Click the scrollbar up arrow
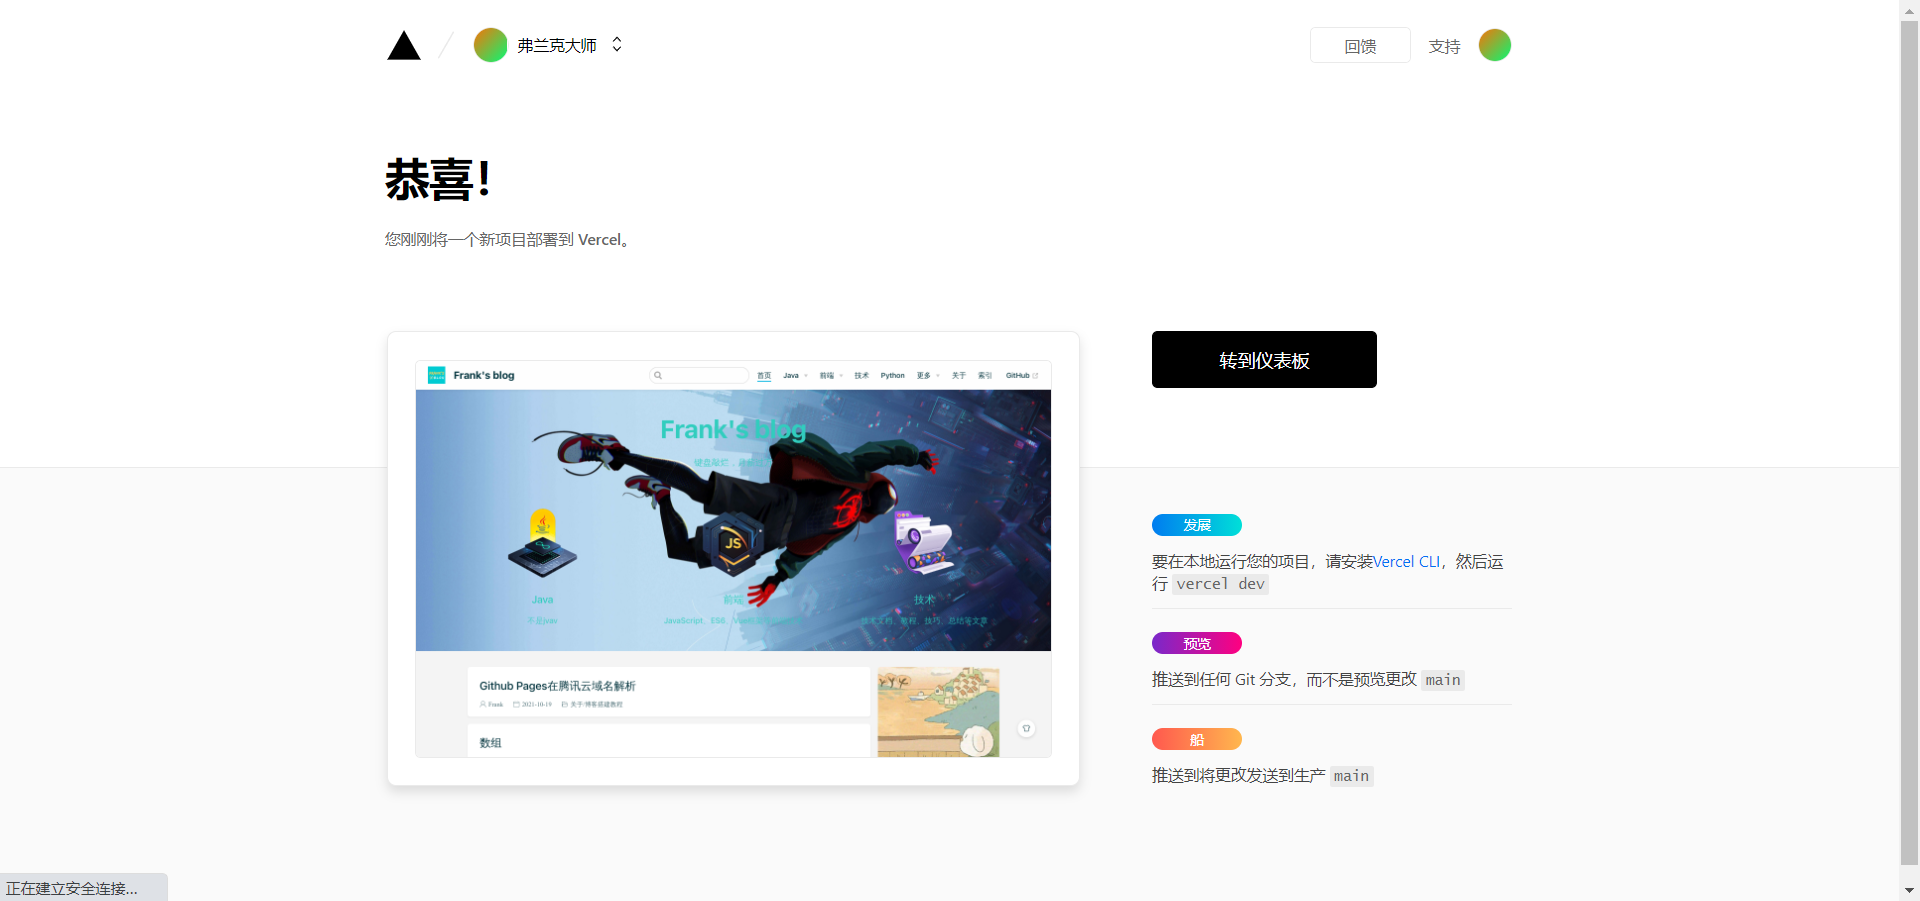The height and width of the screenshot is (901, 1920). click(1909, 9)
